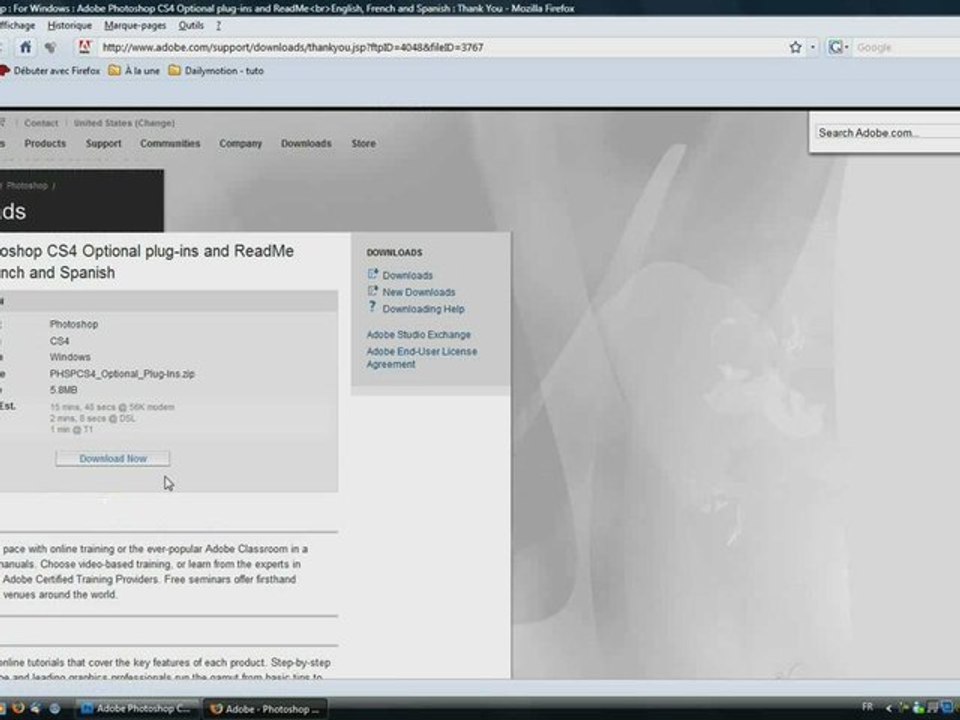
Task: Select the Windows platform value
Action: coord(70,357)
